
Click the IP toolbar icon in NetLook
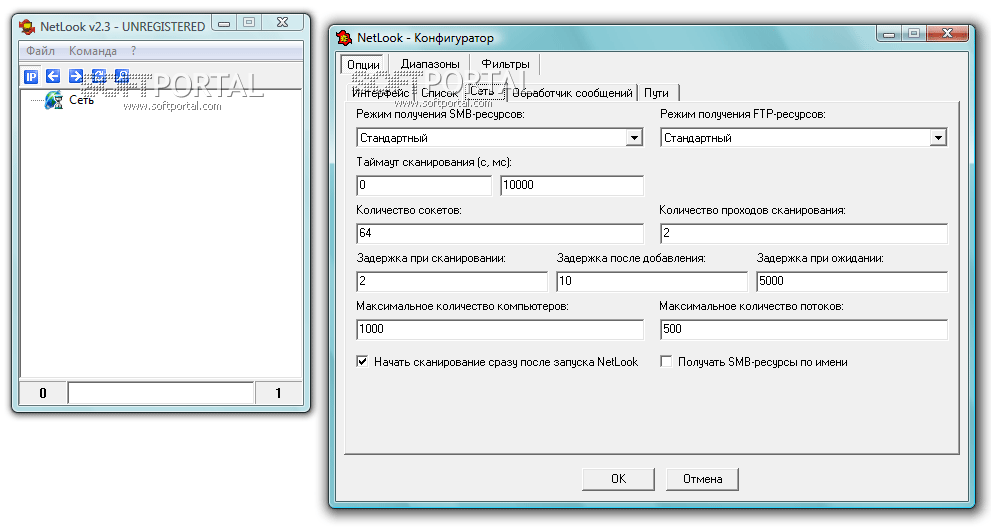[x=31, y=77]
